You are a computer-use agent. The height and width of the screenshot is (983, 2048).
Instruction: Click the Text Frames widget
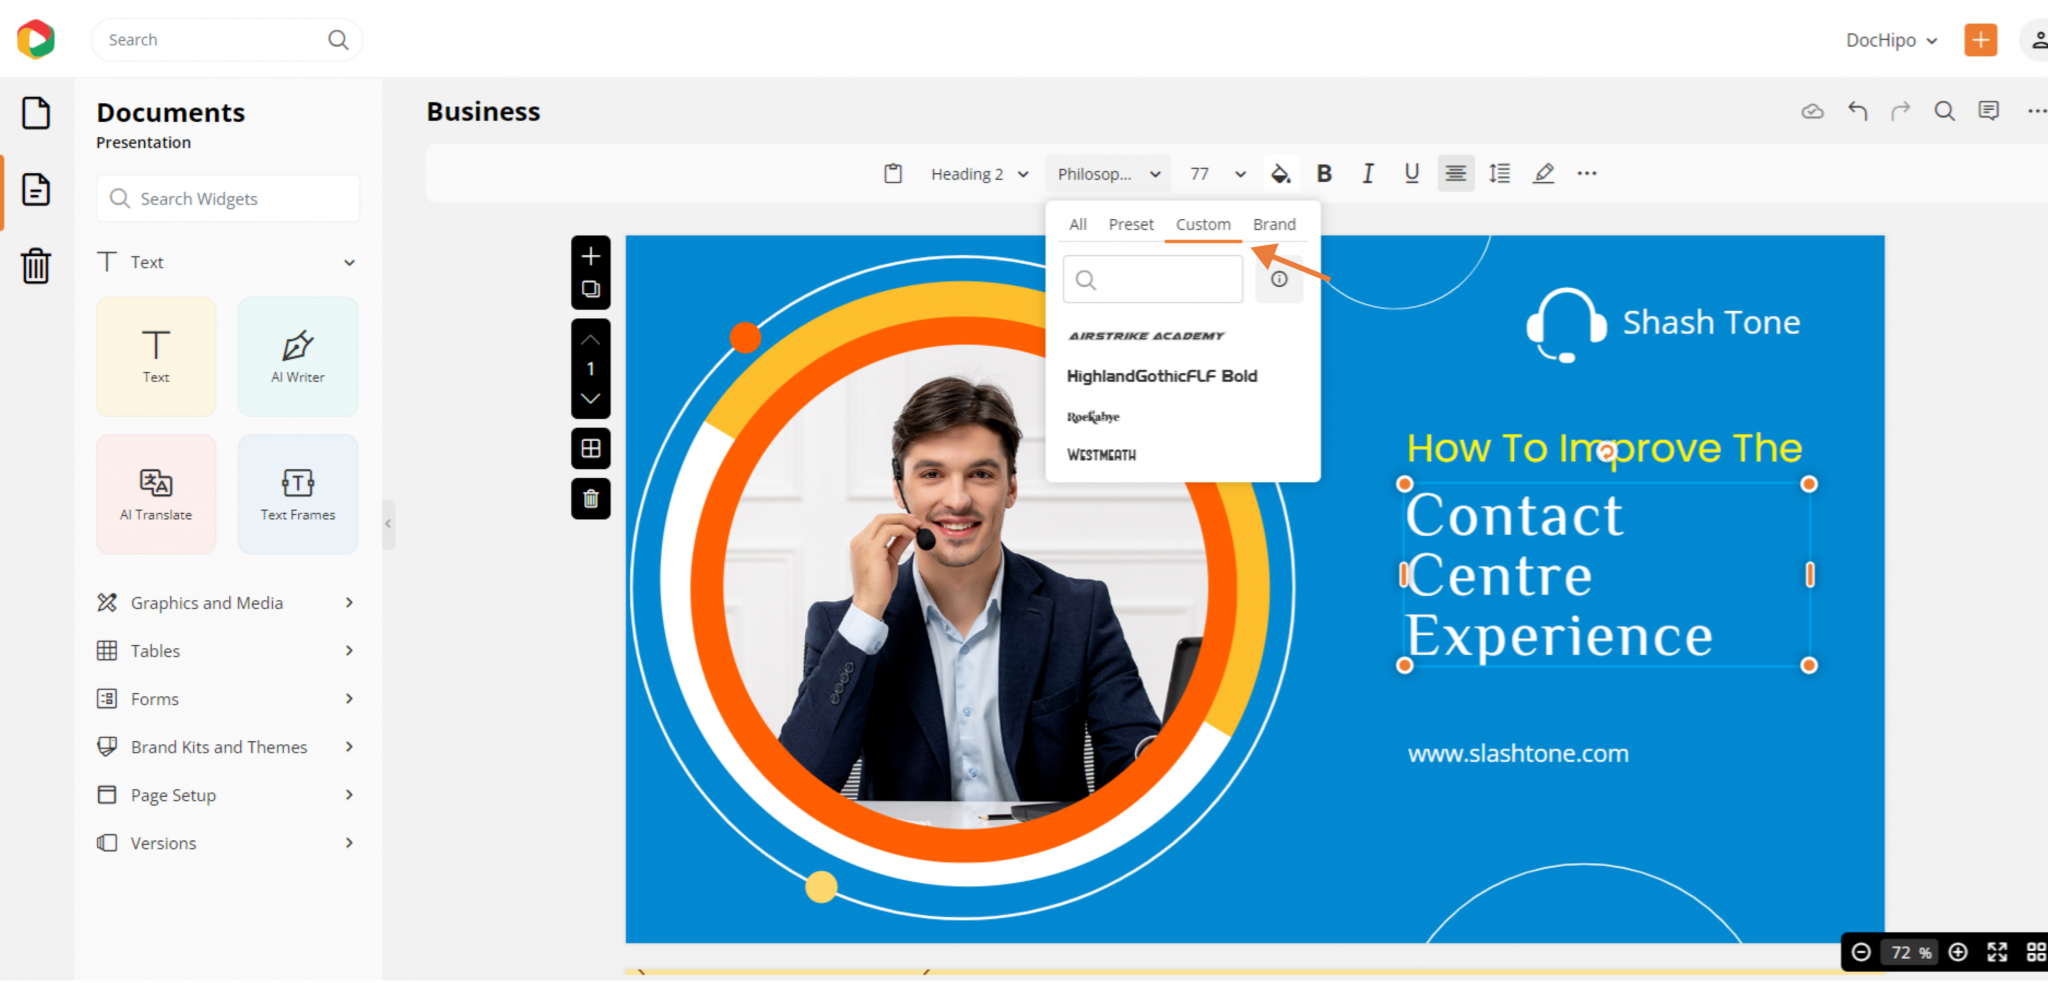coord(297,493)
